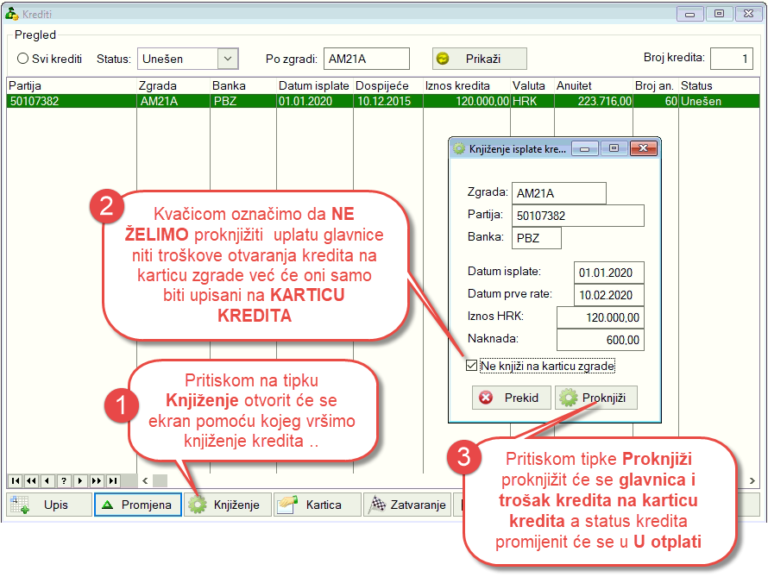Screen dimensions: 768x577
Task: Click the Valuta column header
Action: pyautogui.click(x=532, y=86)
